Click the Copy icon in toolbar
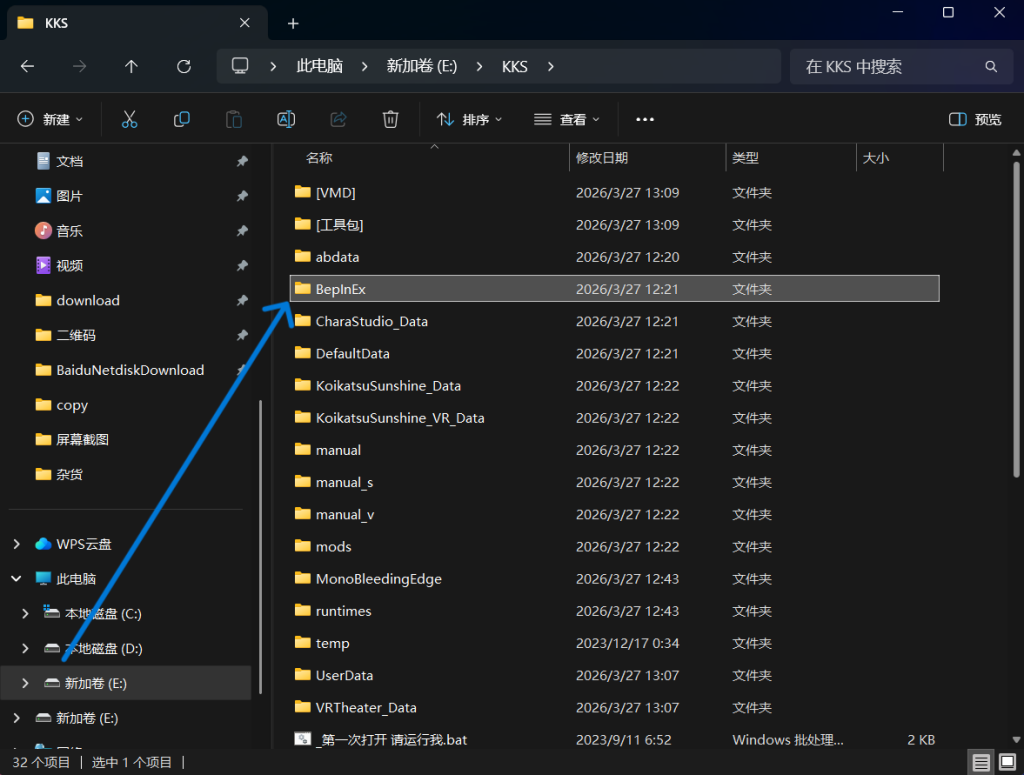Screen dimensions: 1024x775 point(182,119)
